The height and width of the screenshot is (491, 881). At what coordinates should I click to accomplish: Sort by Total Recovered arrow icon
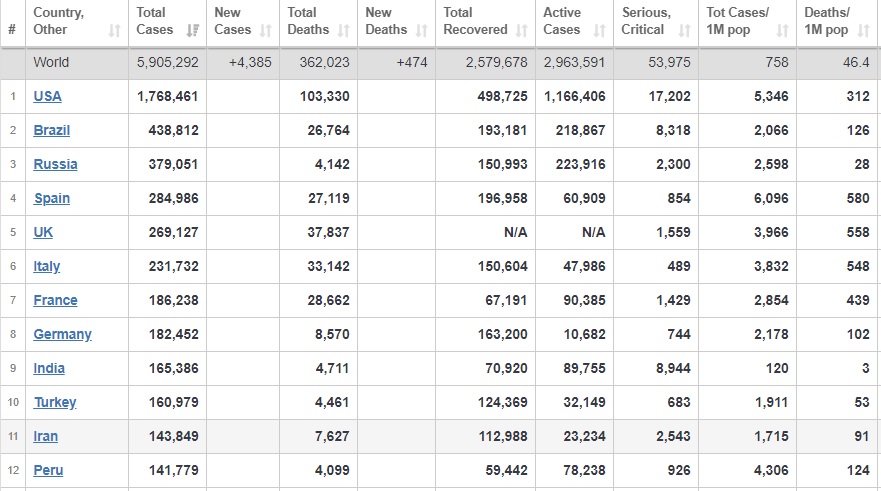tap(522, 30)
